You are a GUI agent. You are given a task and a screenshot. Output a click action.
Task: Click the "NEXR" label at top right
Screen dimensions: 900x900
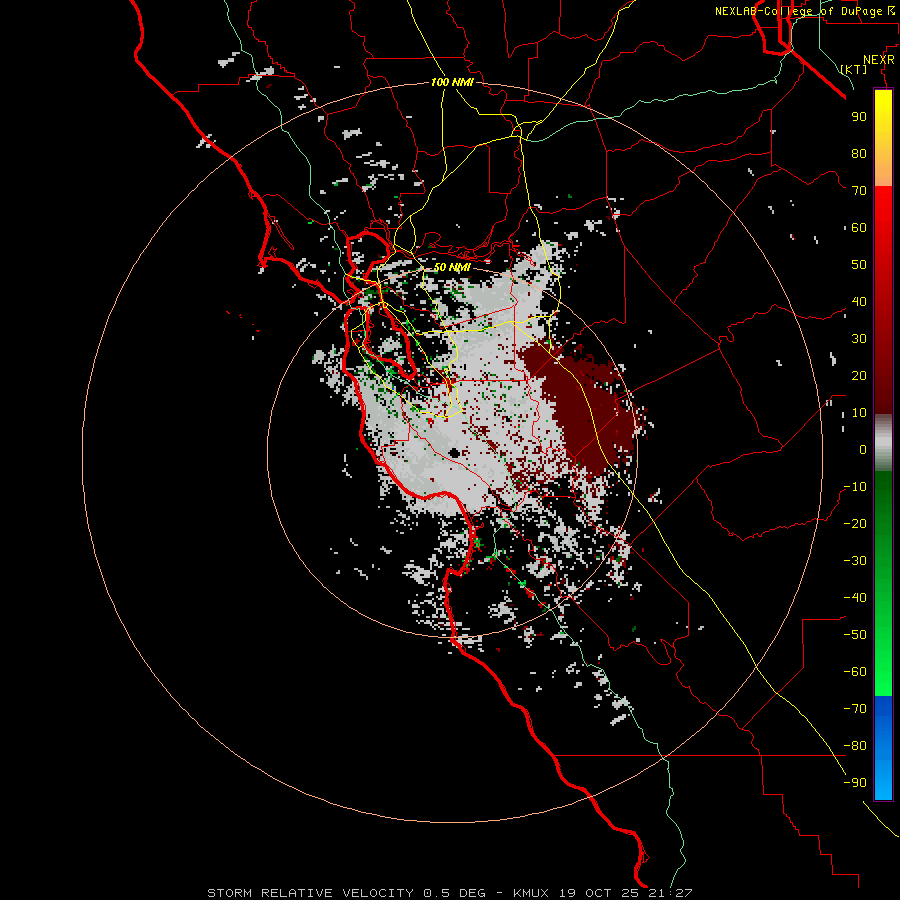(879, 60)
